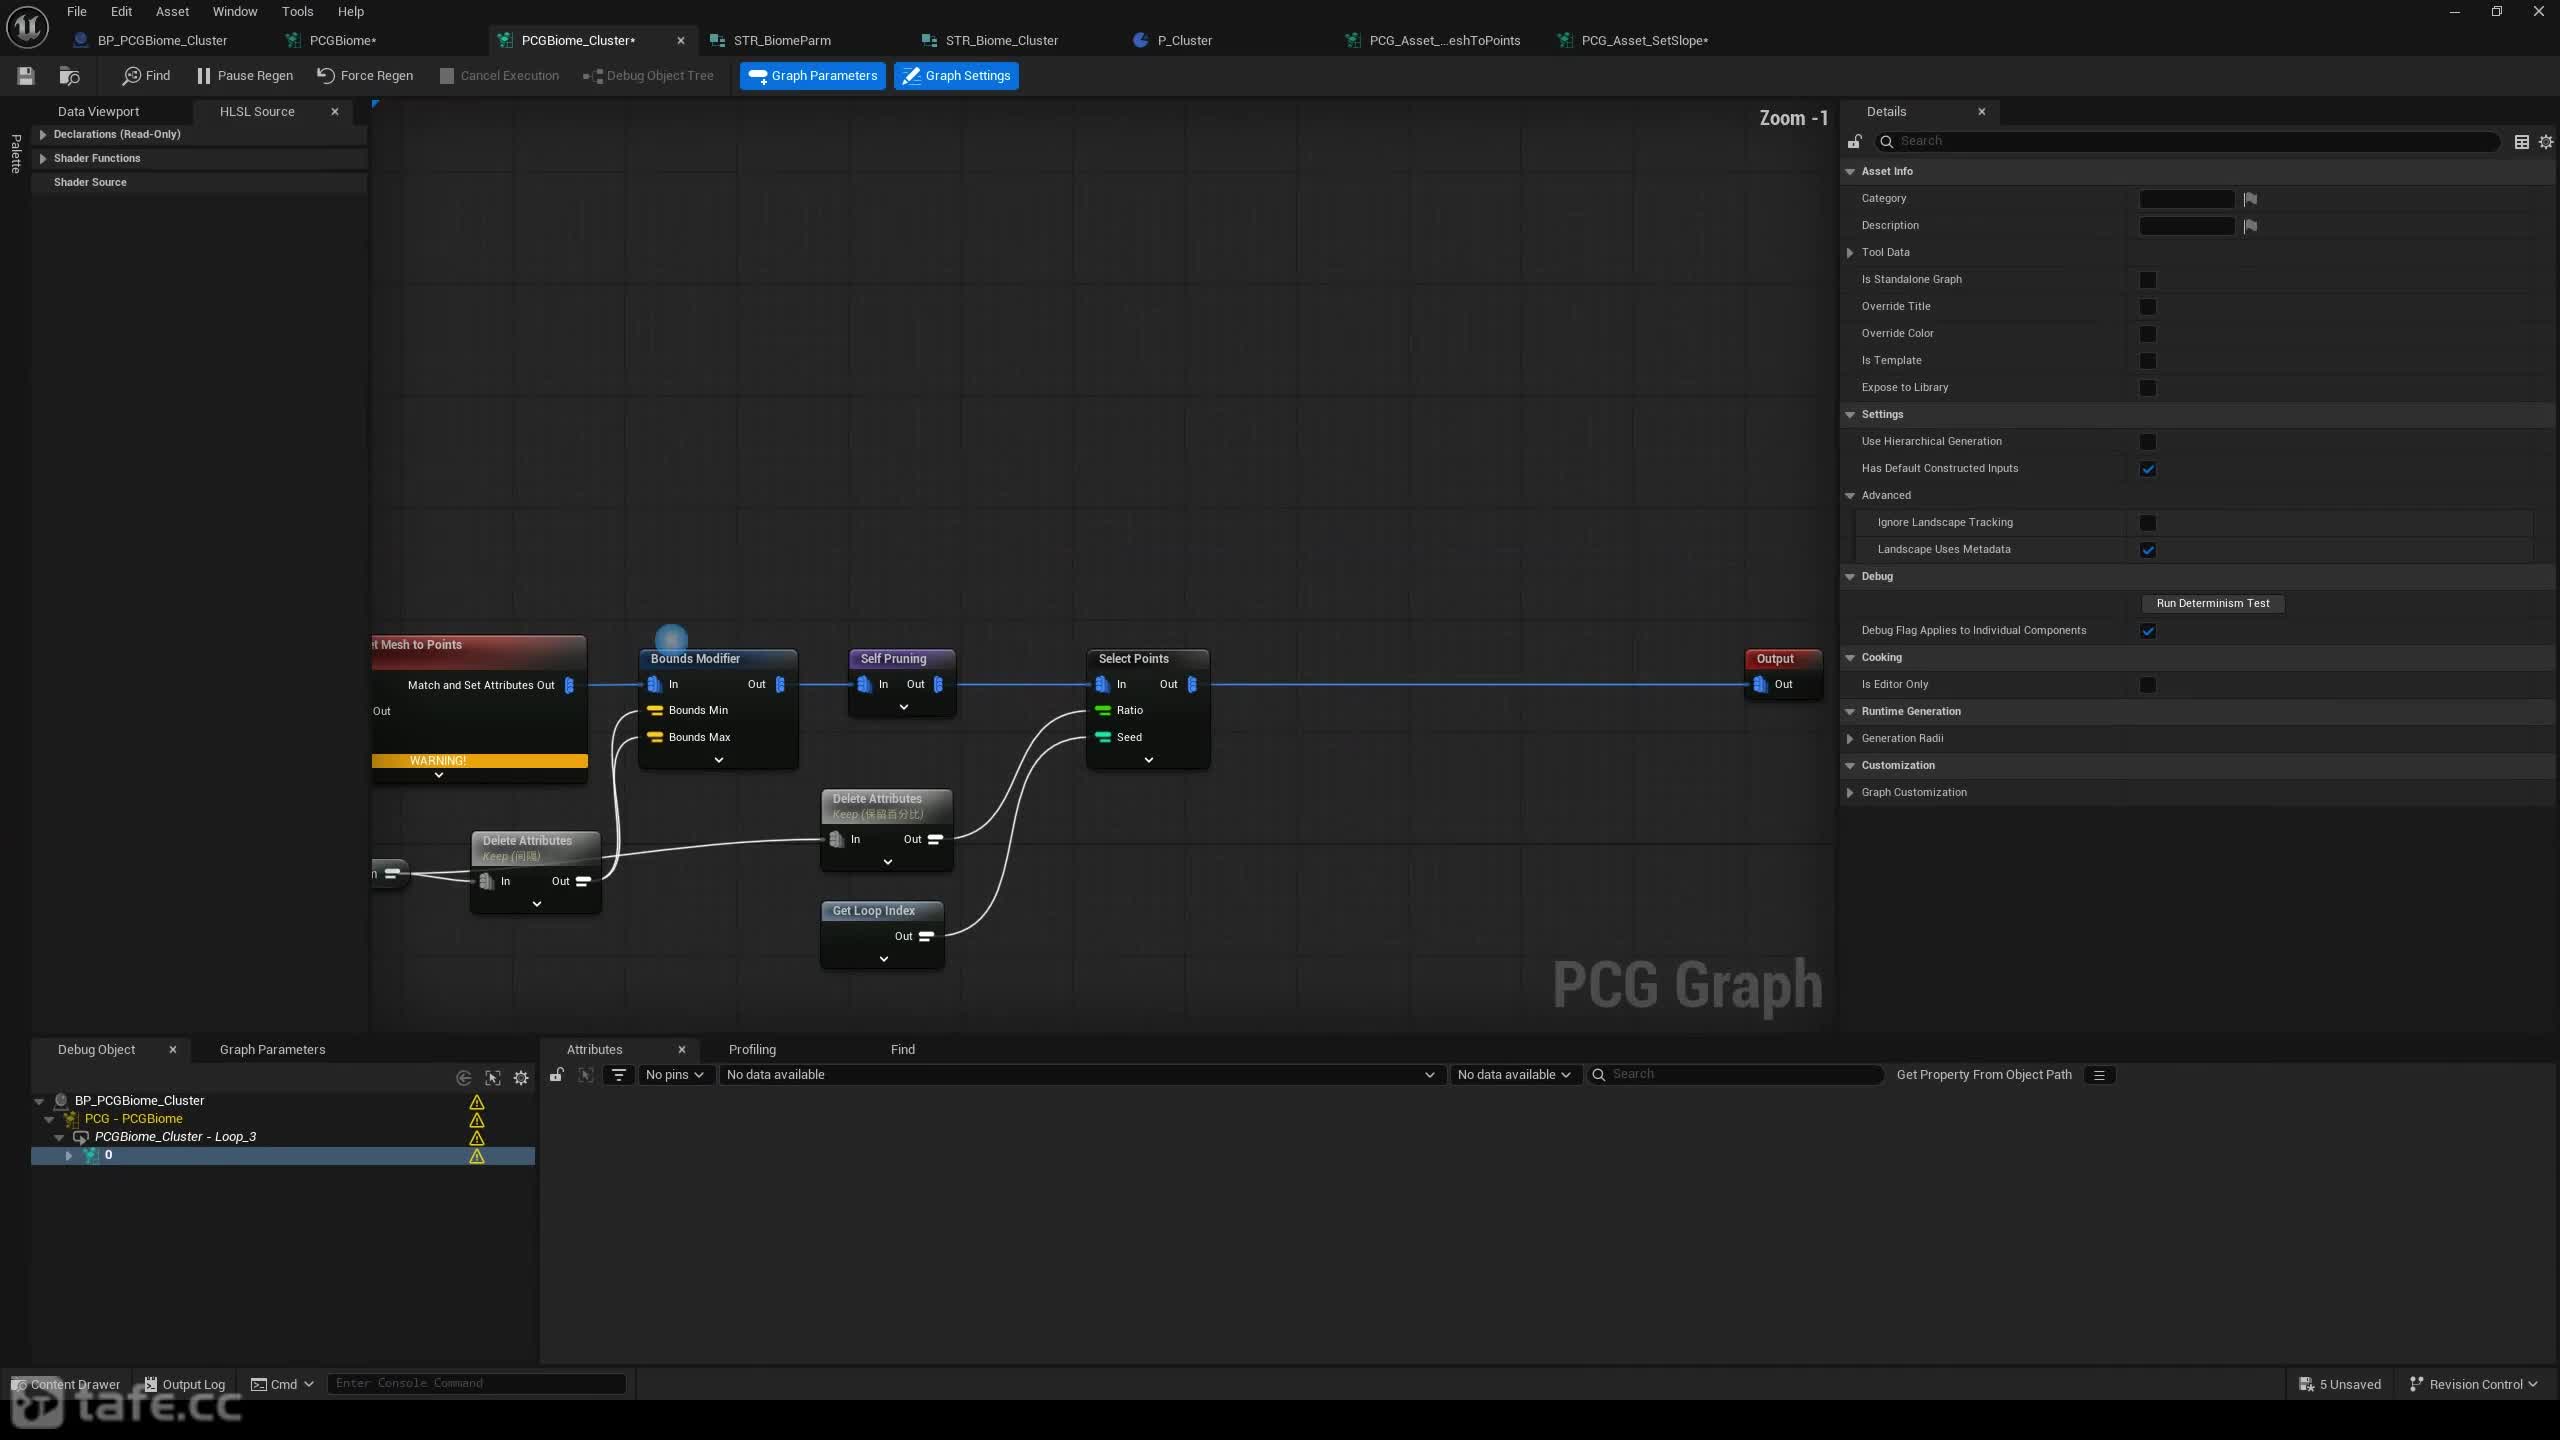This screenshot has width=2560, height=1440.
Task: Open Details panel settings gear
Action: click(x=2546, y=142)
